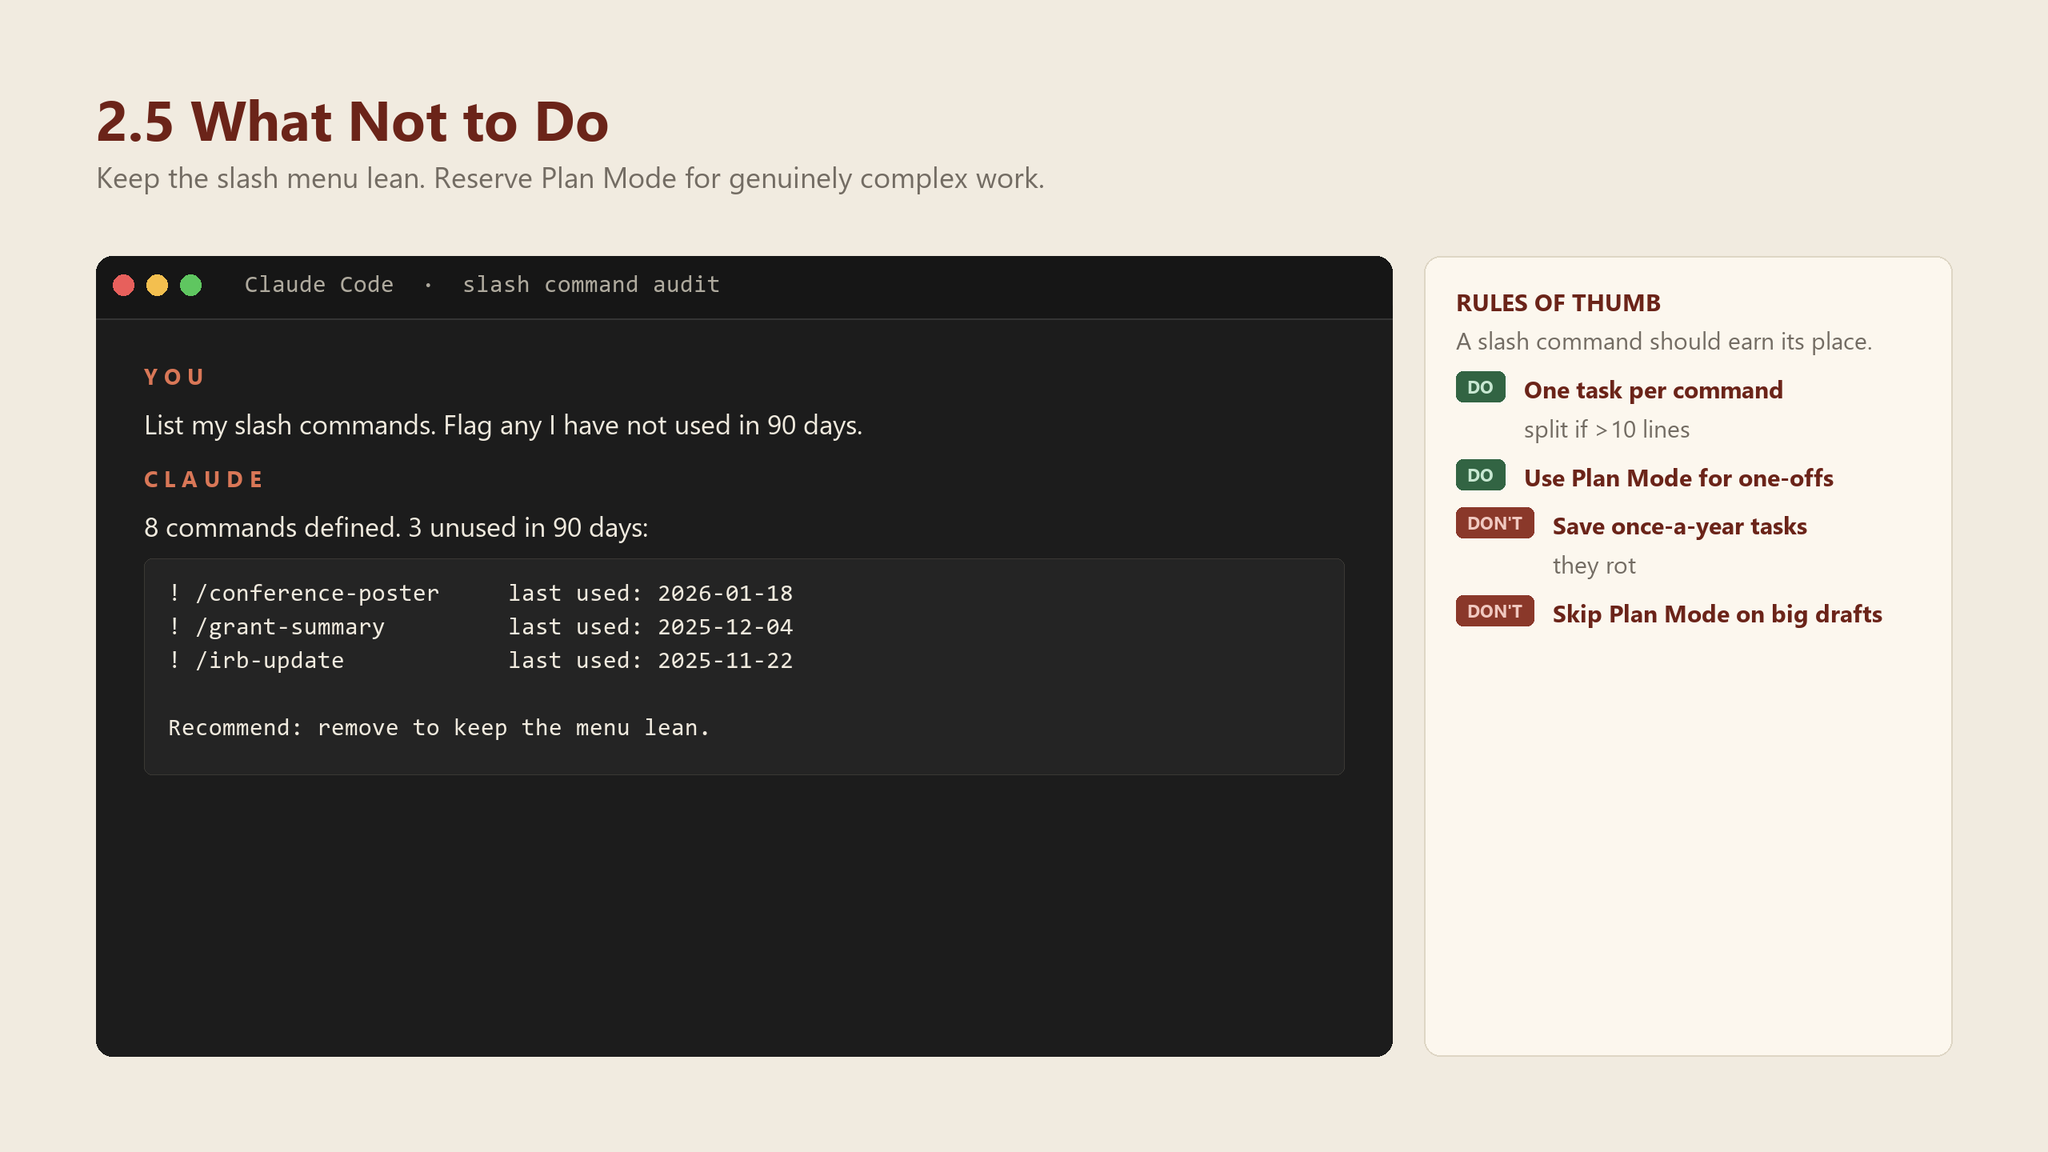Click the green maximize dot in terminal
Viewport: 2048px width, 1152px height.
coord(191,286)
